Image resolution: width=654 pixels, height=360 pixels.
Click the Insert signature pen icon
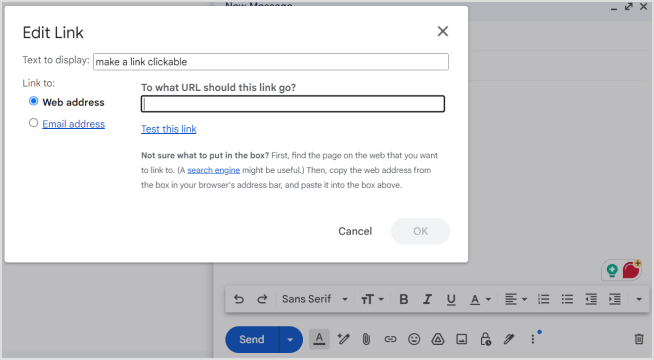pyautogui.click(x=509, y=339)
